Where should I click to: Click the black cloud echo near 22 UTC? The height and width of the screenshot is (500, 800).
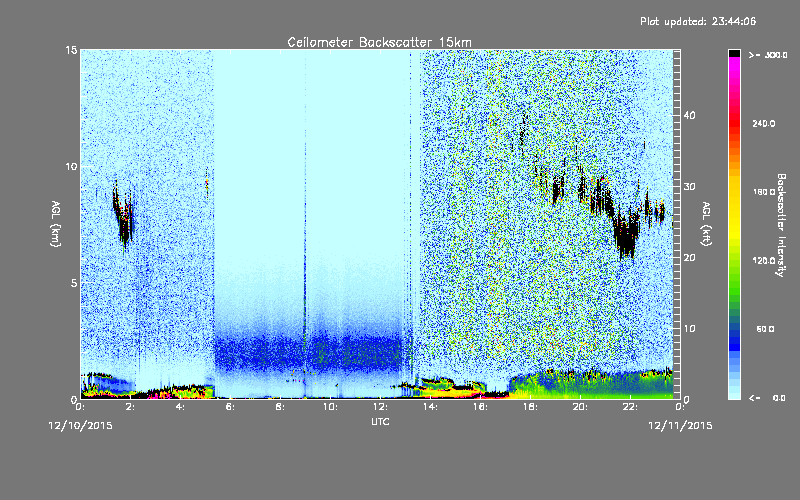(626, 235)
